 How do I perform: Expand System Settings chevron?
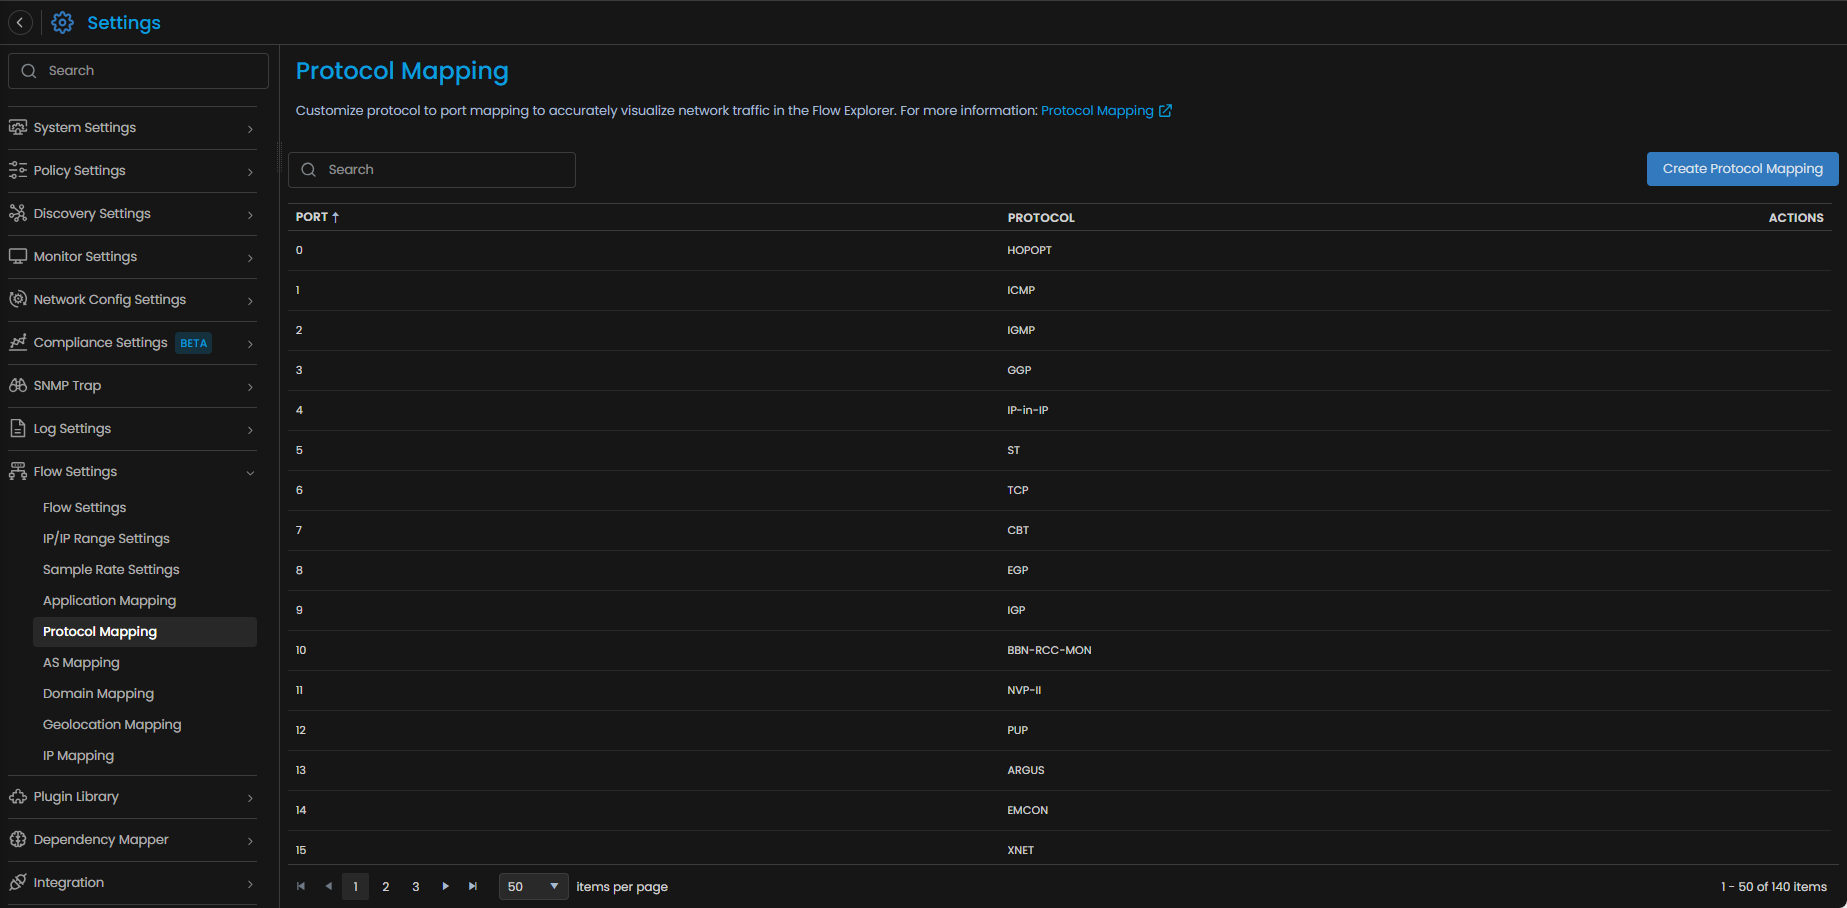(250, 129)
